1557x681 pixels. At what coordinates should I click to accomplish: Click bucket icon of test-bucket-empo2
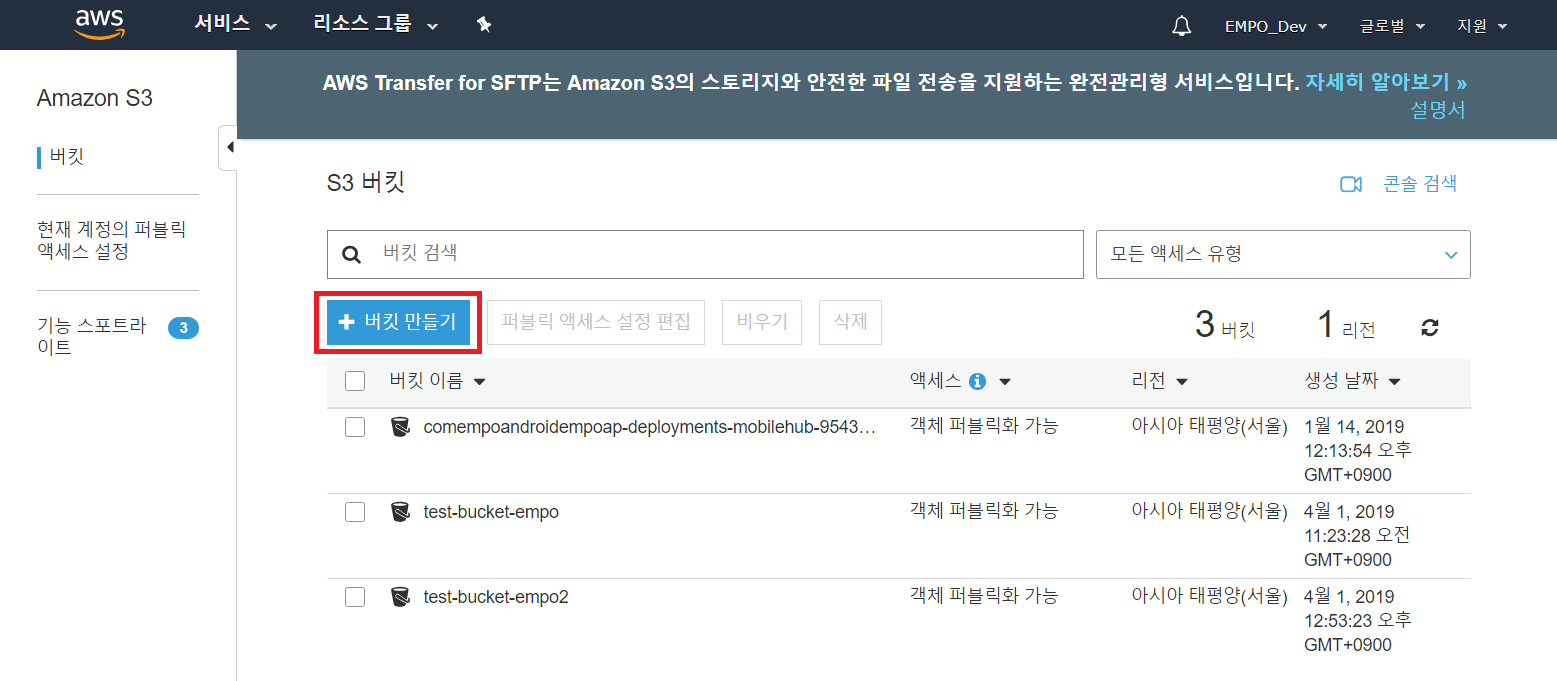click(x=400, y=597)
